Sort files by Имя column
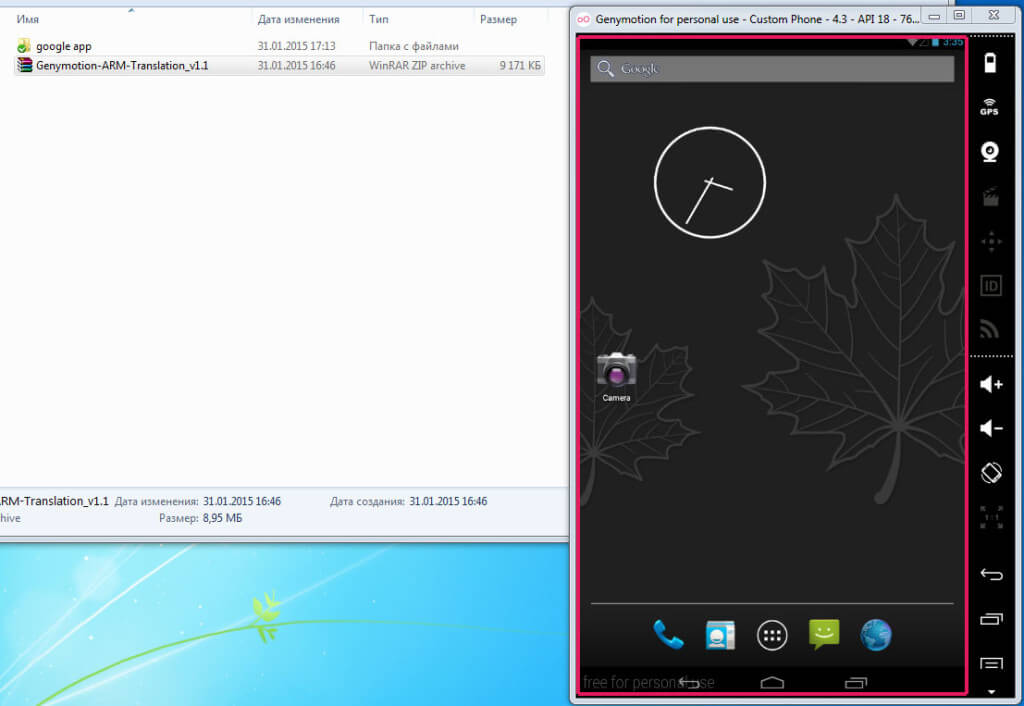The height and width of the screenshot is (706, 1024). pos(27,19)
